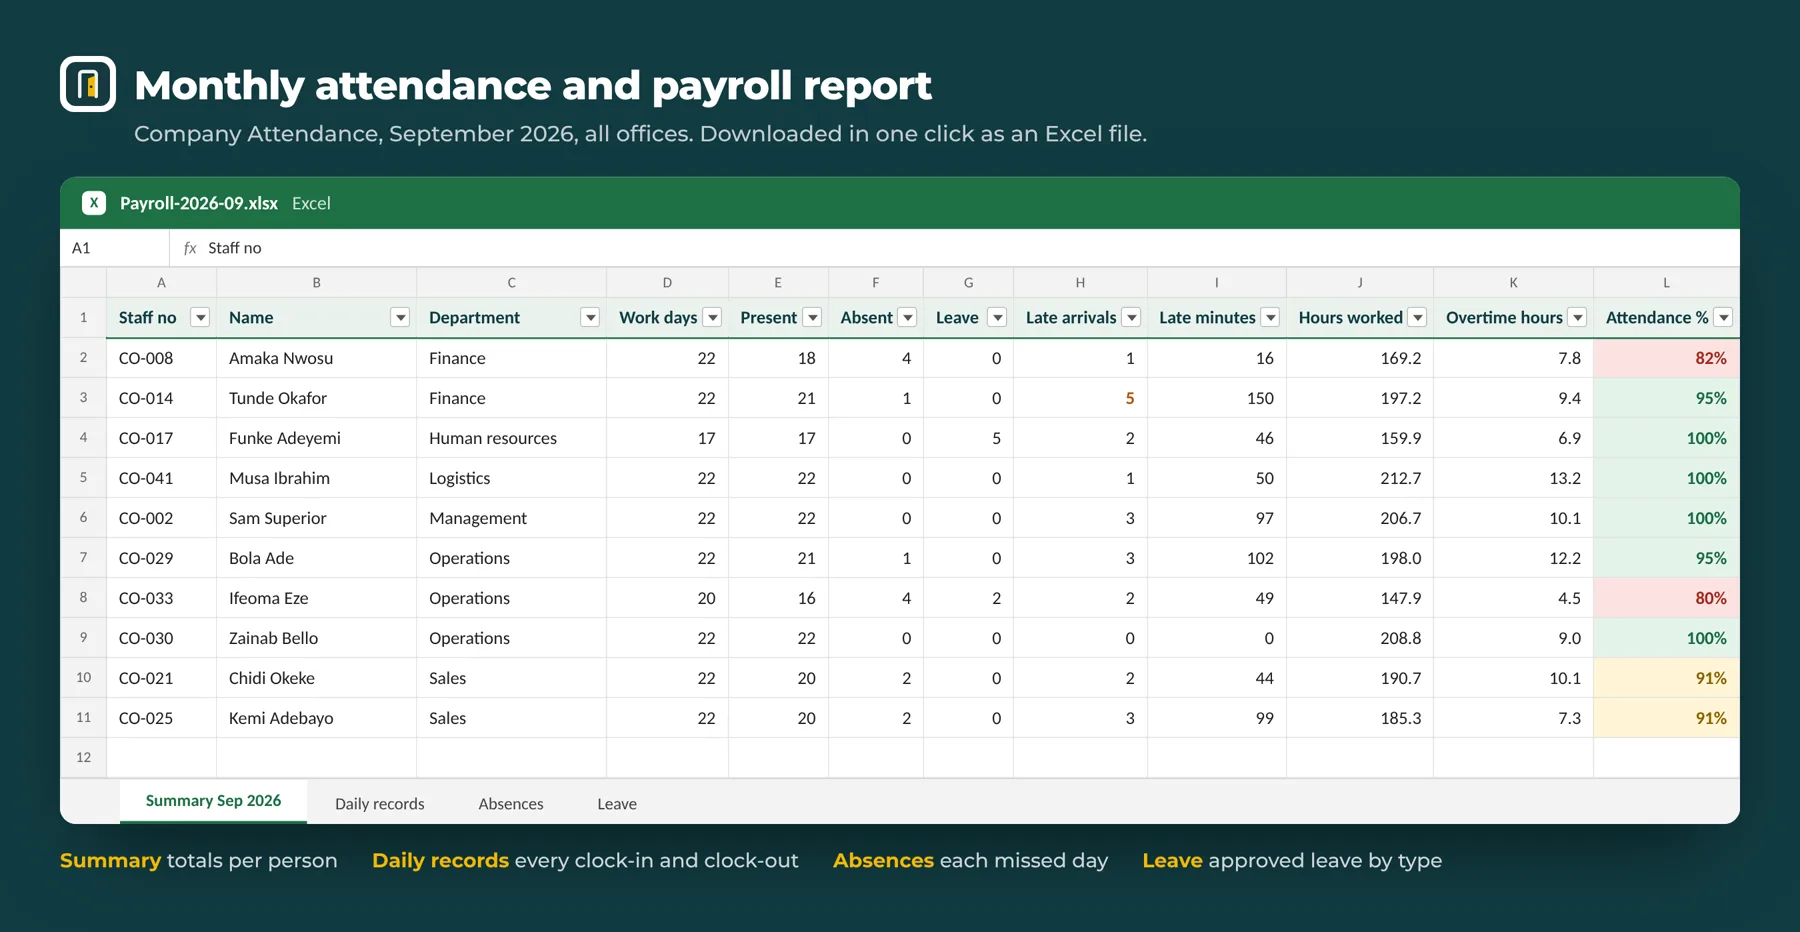Image resolution: width=1800 pixels, height=932 pixels.
Task: Open the Late minutes filter dropdown
Action: pos(1270,317)
